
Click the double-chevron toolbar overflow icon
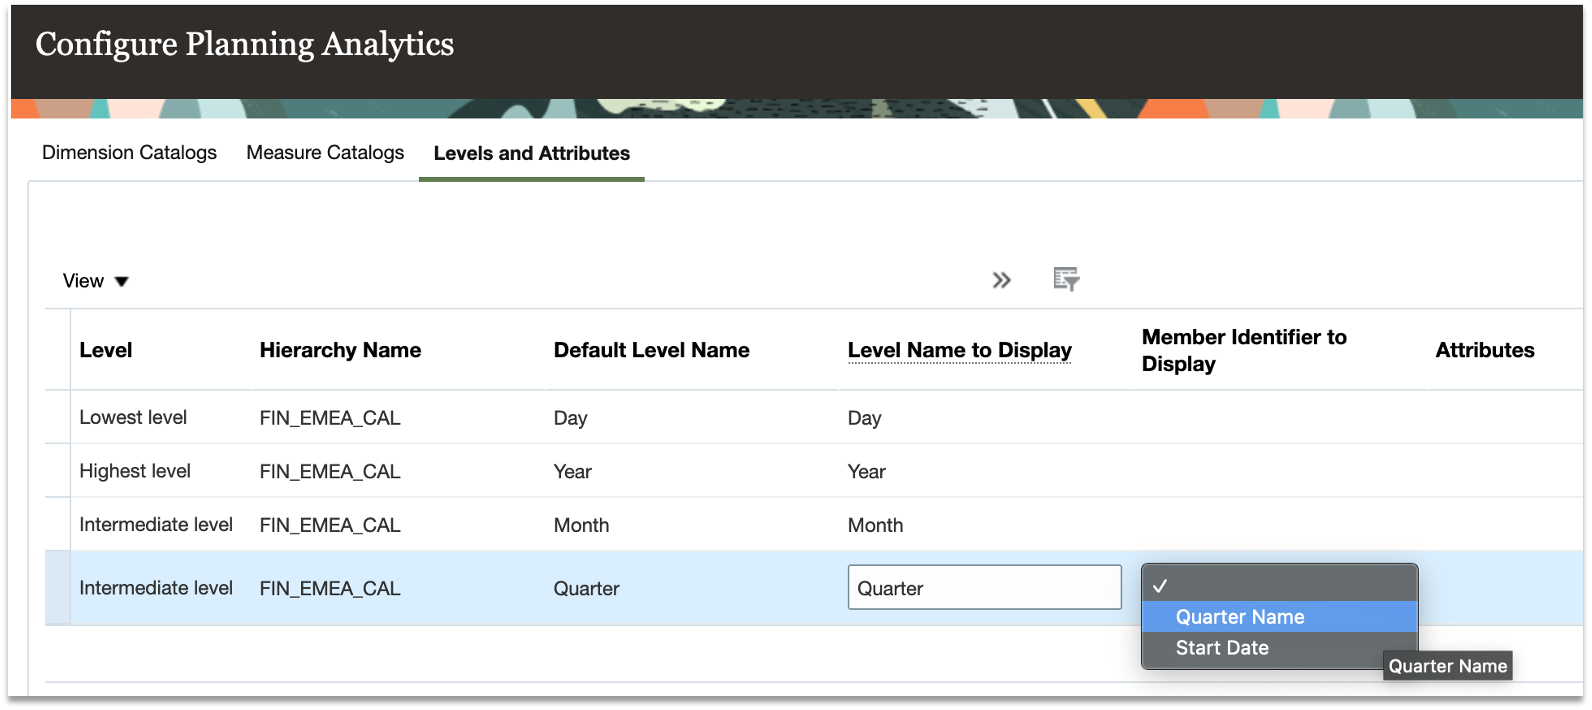click(x=1001, y=280)
